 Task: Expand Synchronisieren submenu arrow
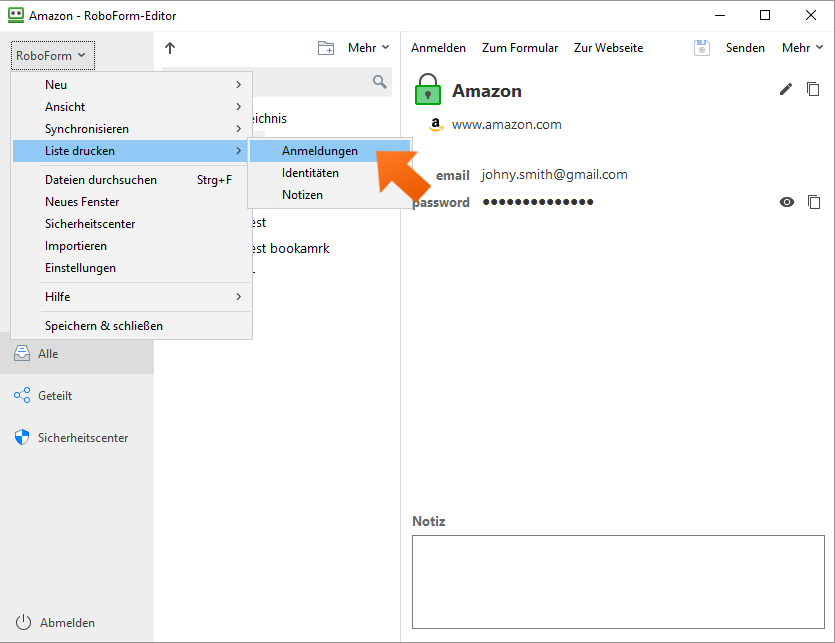pyautogui.click(x=239, y=129)
